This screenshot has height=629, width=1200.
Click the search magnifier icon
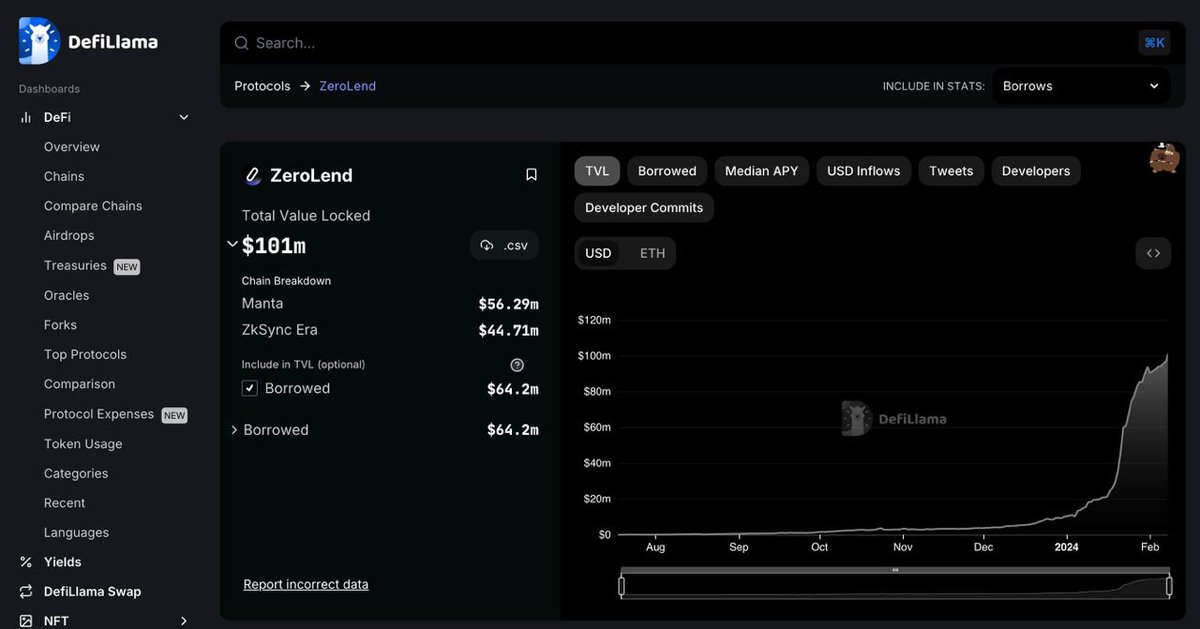tap(241, 43)
